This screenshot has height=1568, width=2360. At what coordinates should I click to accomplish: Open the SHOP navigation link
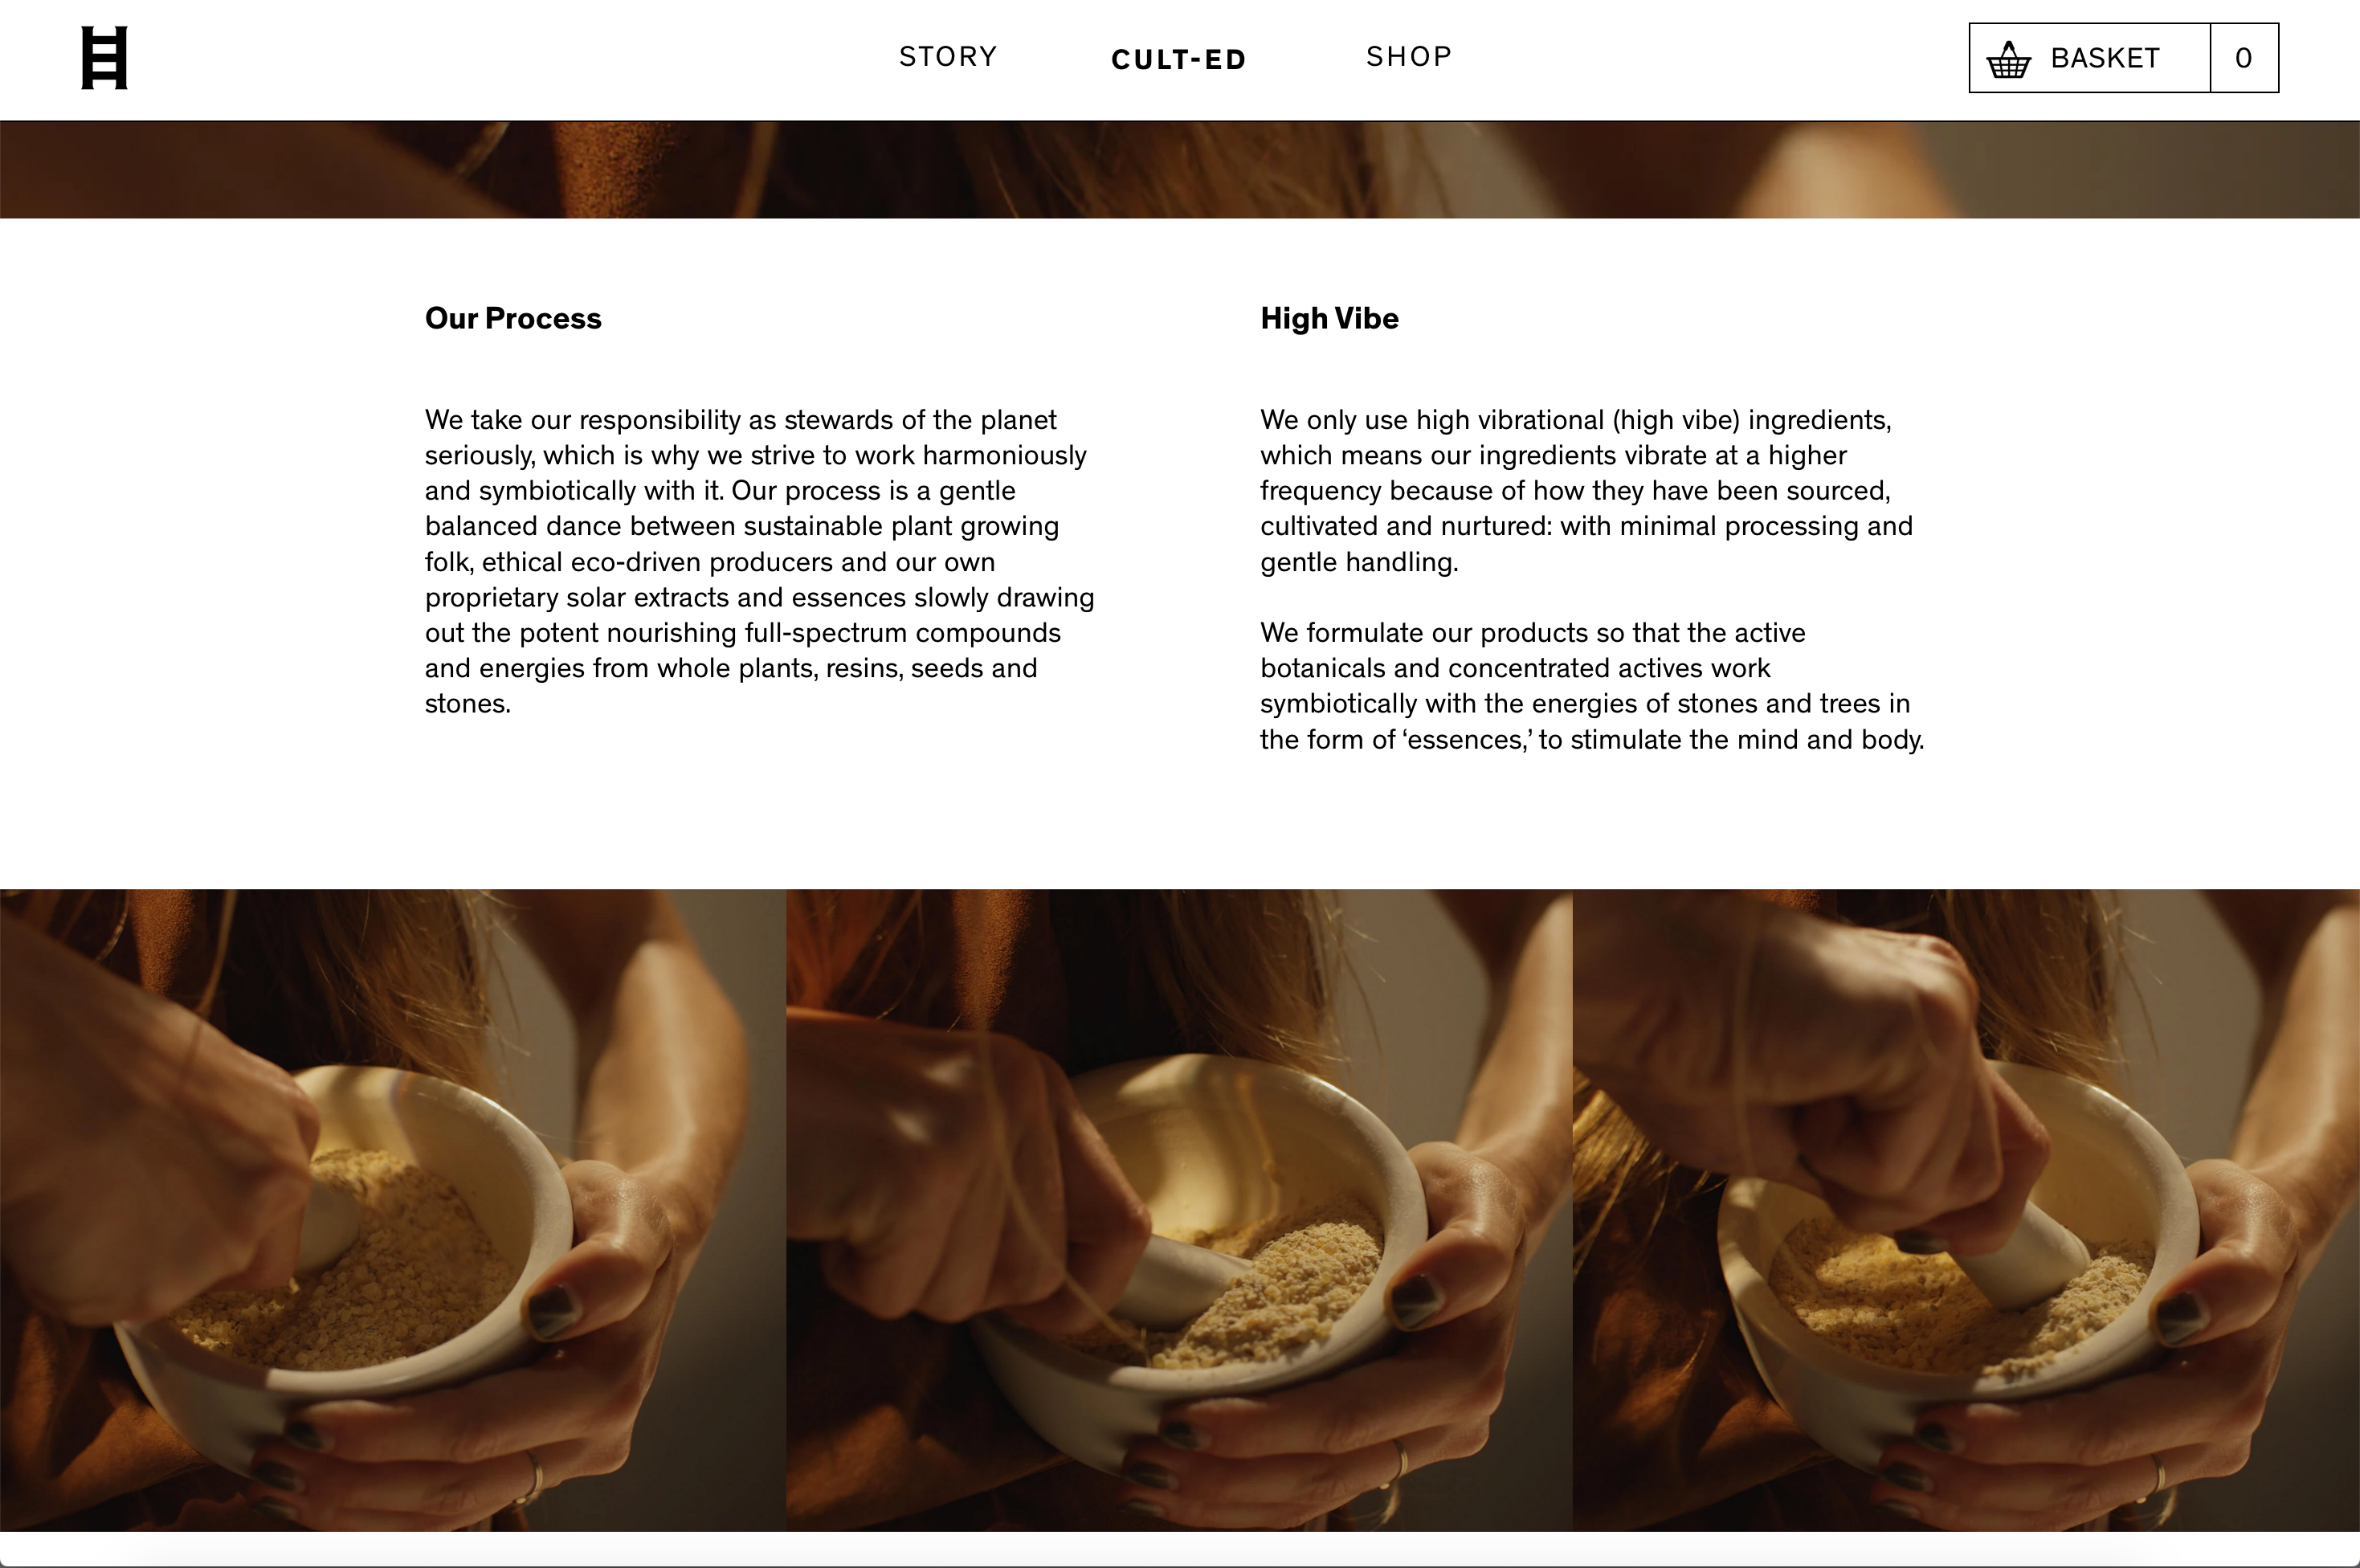point(1409,57)
